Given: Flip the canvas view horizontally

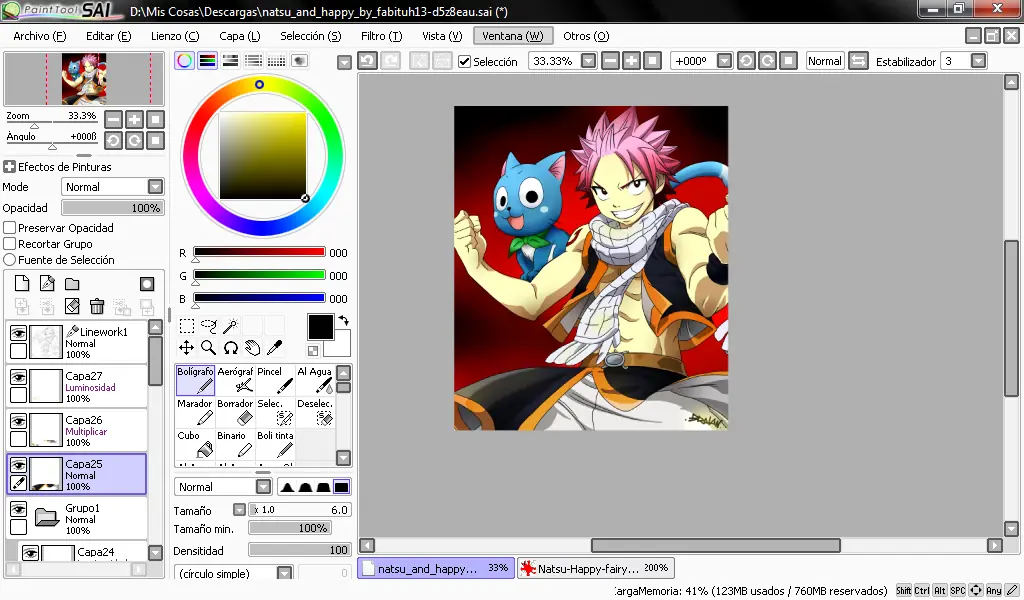Looking at the screenshot, I should (x=859, y=61).
